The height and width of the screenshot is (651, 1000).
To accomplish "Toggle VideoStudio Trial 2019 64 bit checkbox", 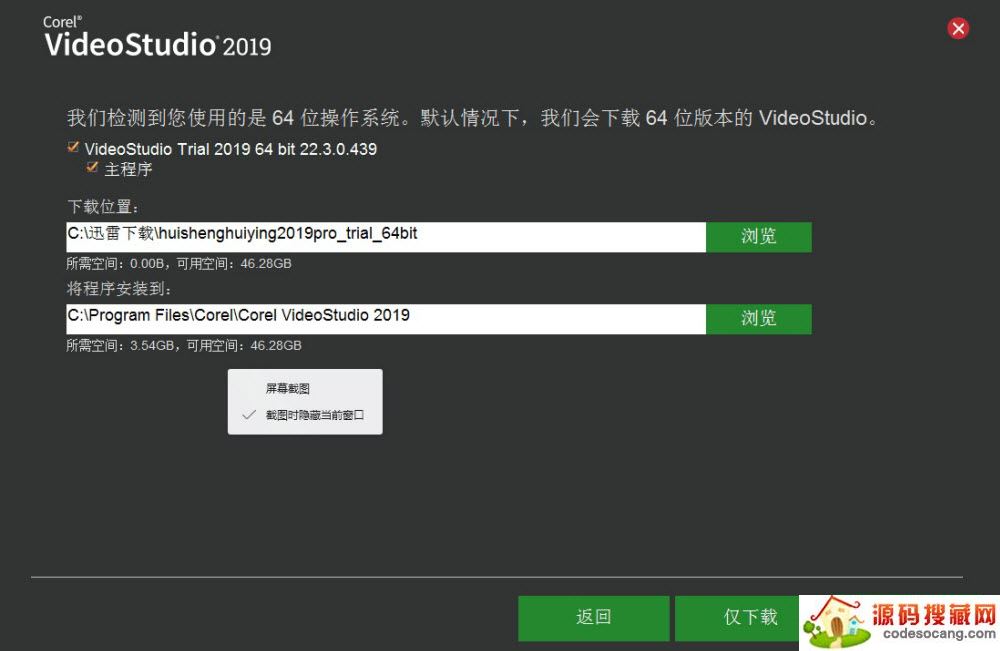I will click(73, 148).
